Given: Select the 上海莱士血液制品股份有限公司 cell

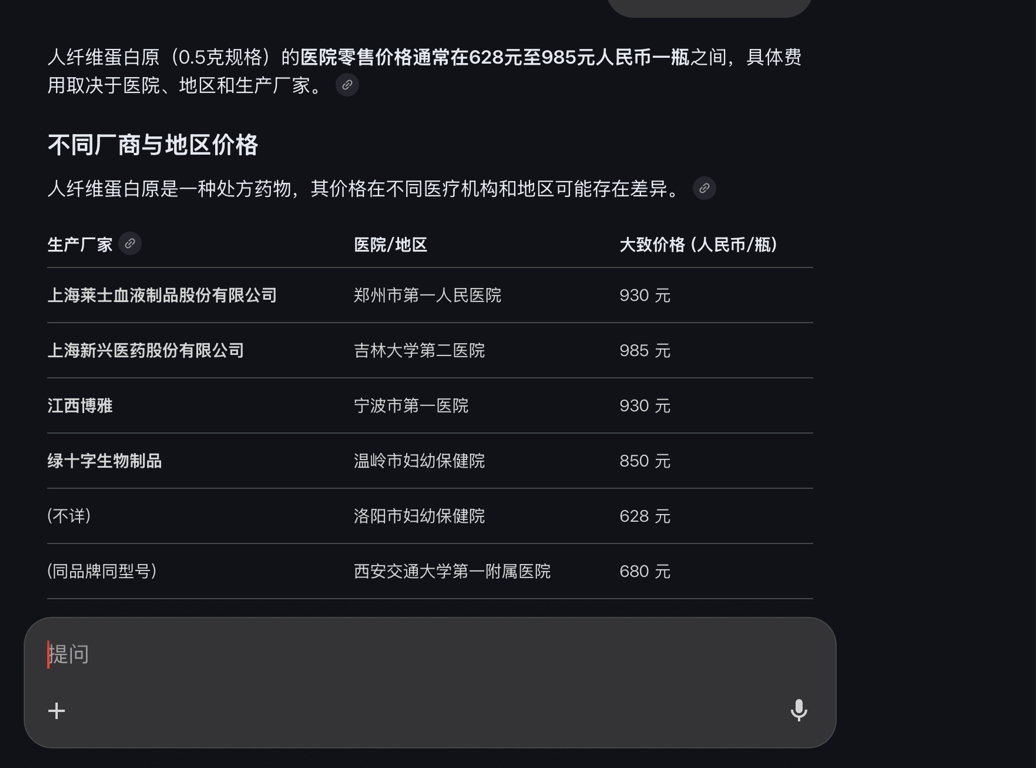Looking at the screenshot, I should (x=162, y=295).
